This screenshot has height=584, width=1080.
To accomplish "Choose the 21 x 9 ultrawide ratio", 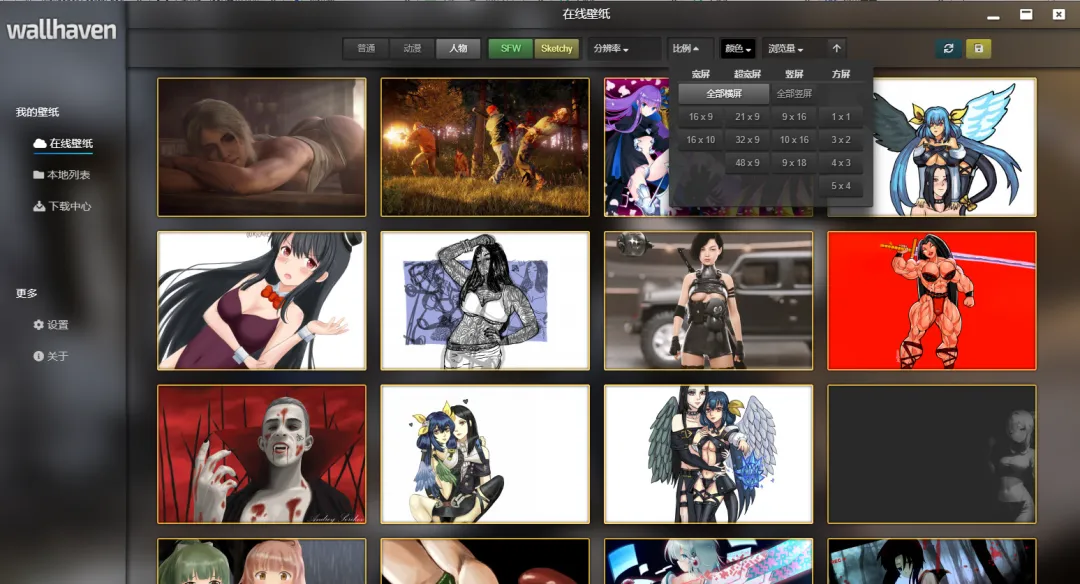I will pos(747,116).
